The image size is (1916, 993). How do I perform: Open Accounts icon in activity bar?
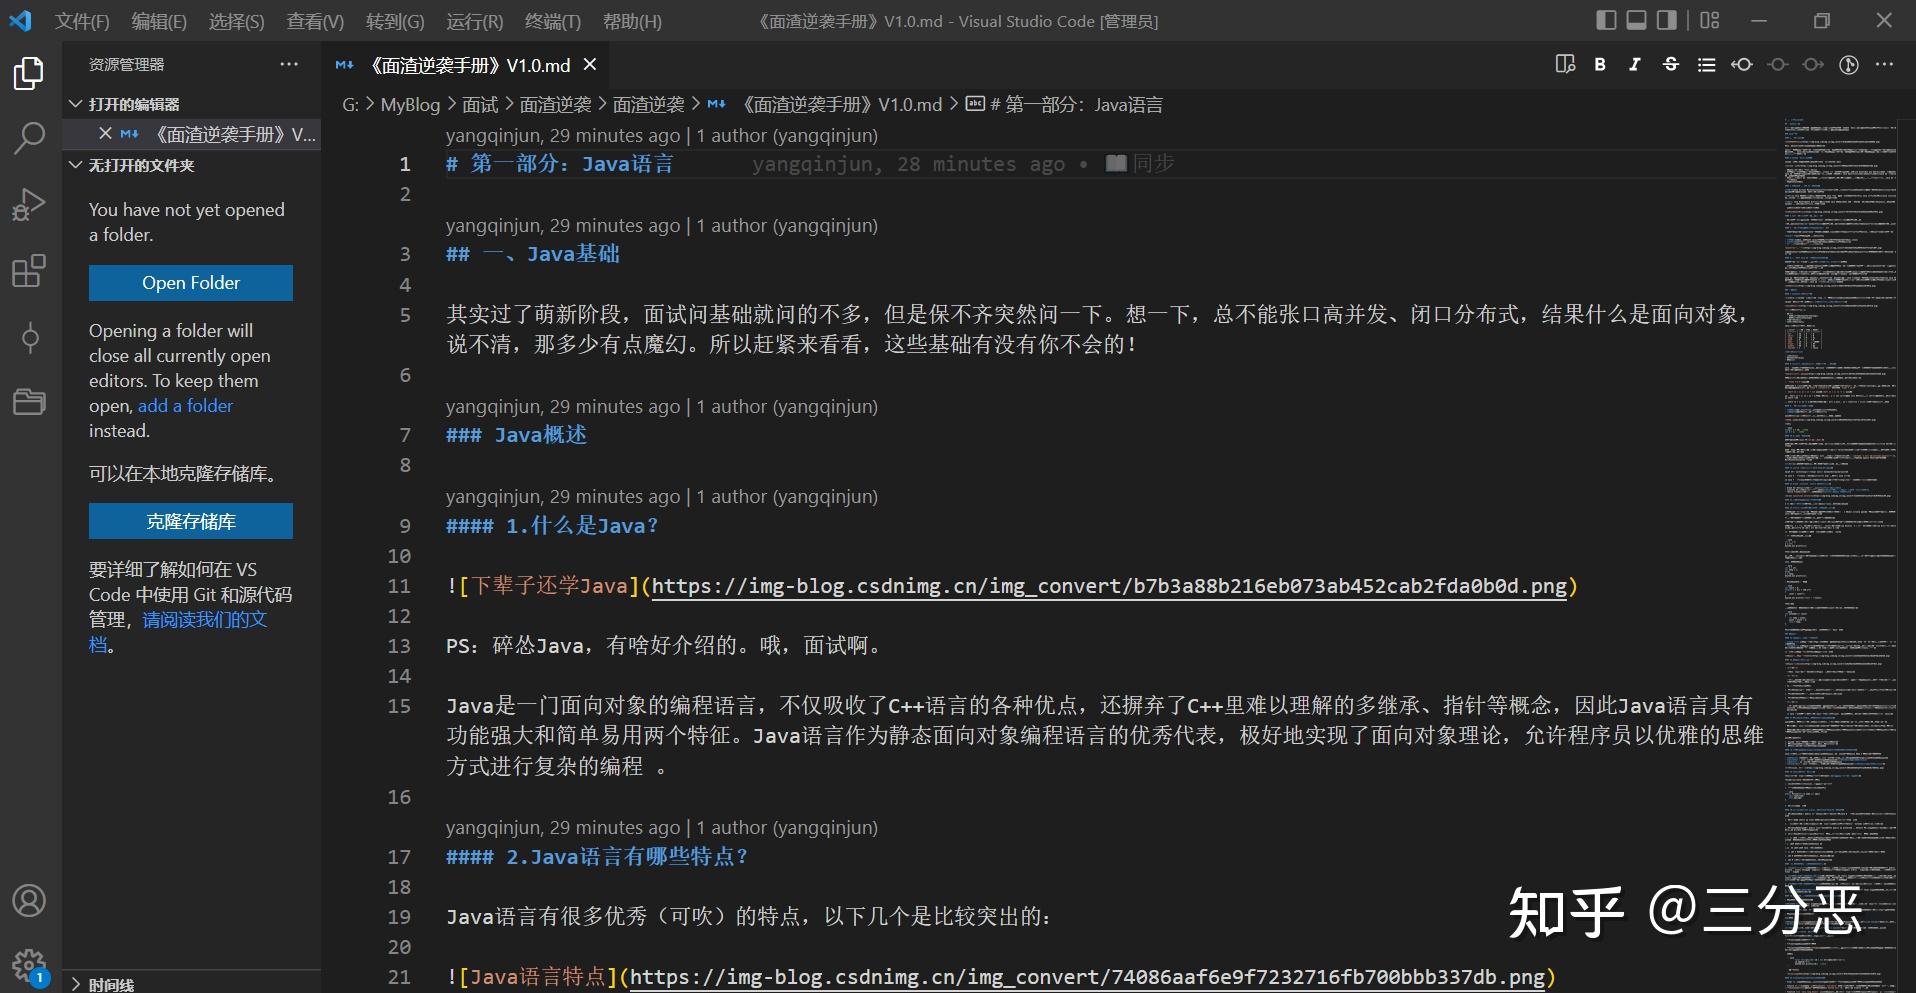tap(29, 901)
